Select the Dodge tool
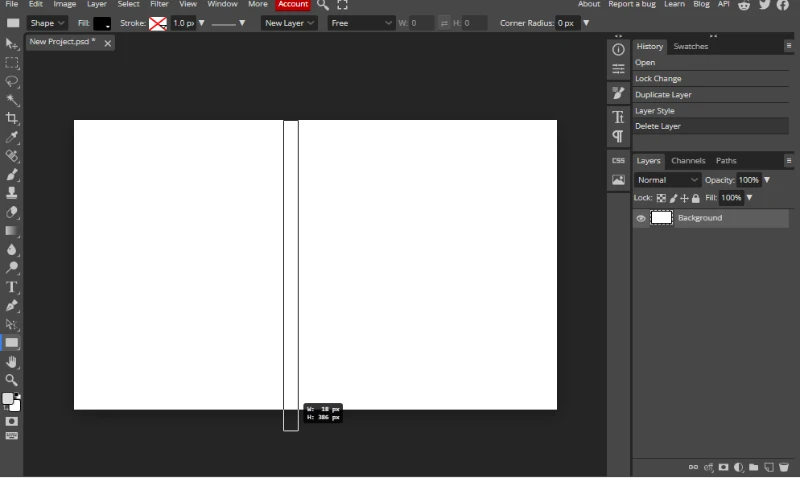The image size is (800, 478). click(11, 268)
